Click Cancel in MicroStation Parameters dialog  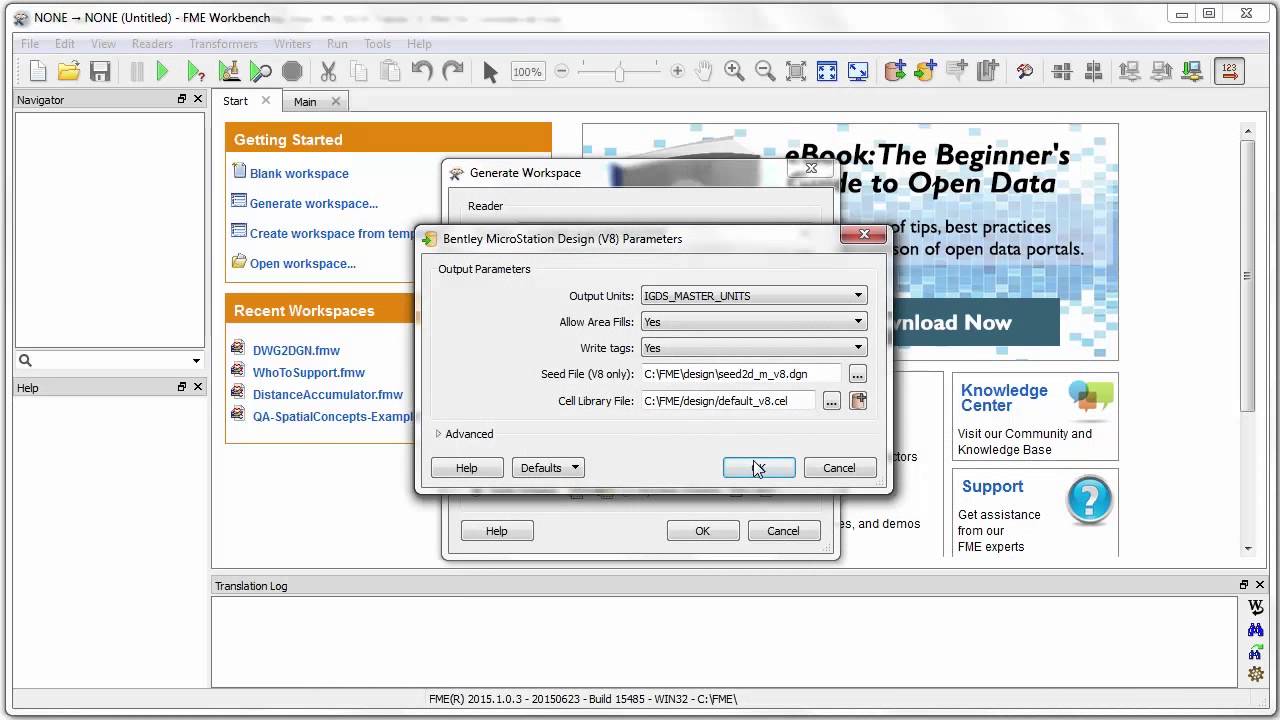pyautogui.click(x=839, y=468)
